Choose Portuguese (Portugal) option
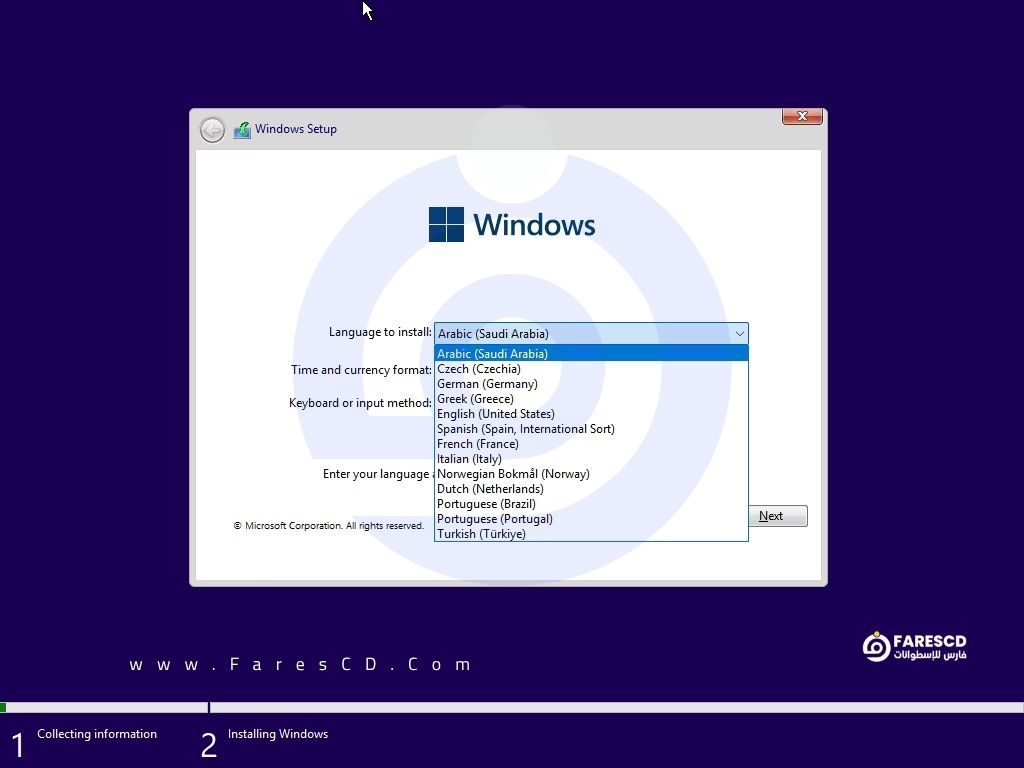 [x=591, y=519]
